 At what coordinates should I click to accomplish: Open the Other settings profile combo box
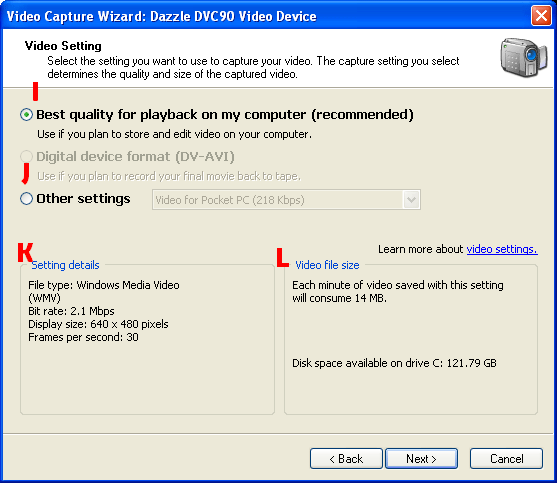pyautogui.click(x=286, y=200)
